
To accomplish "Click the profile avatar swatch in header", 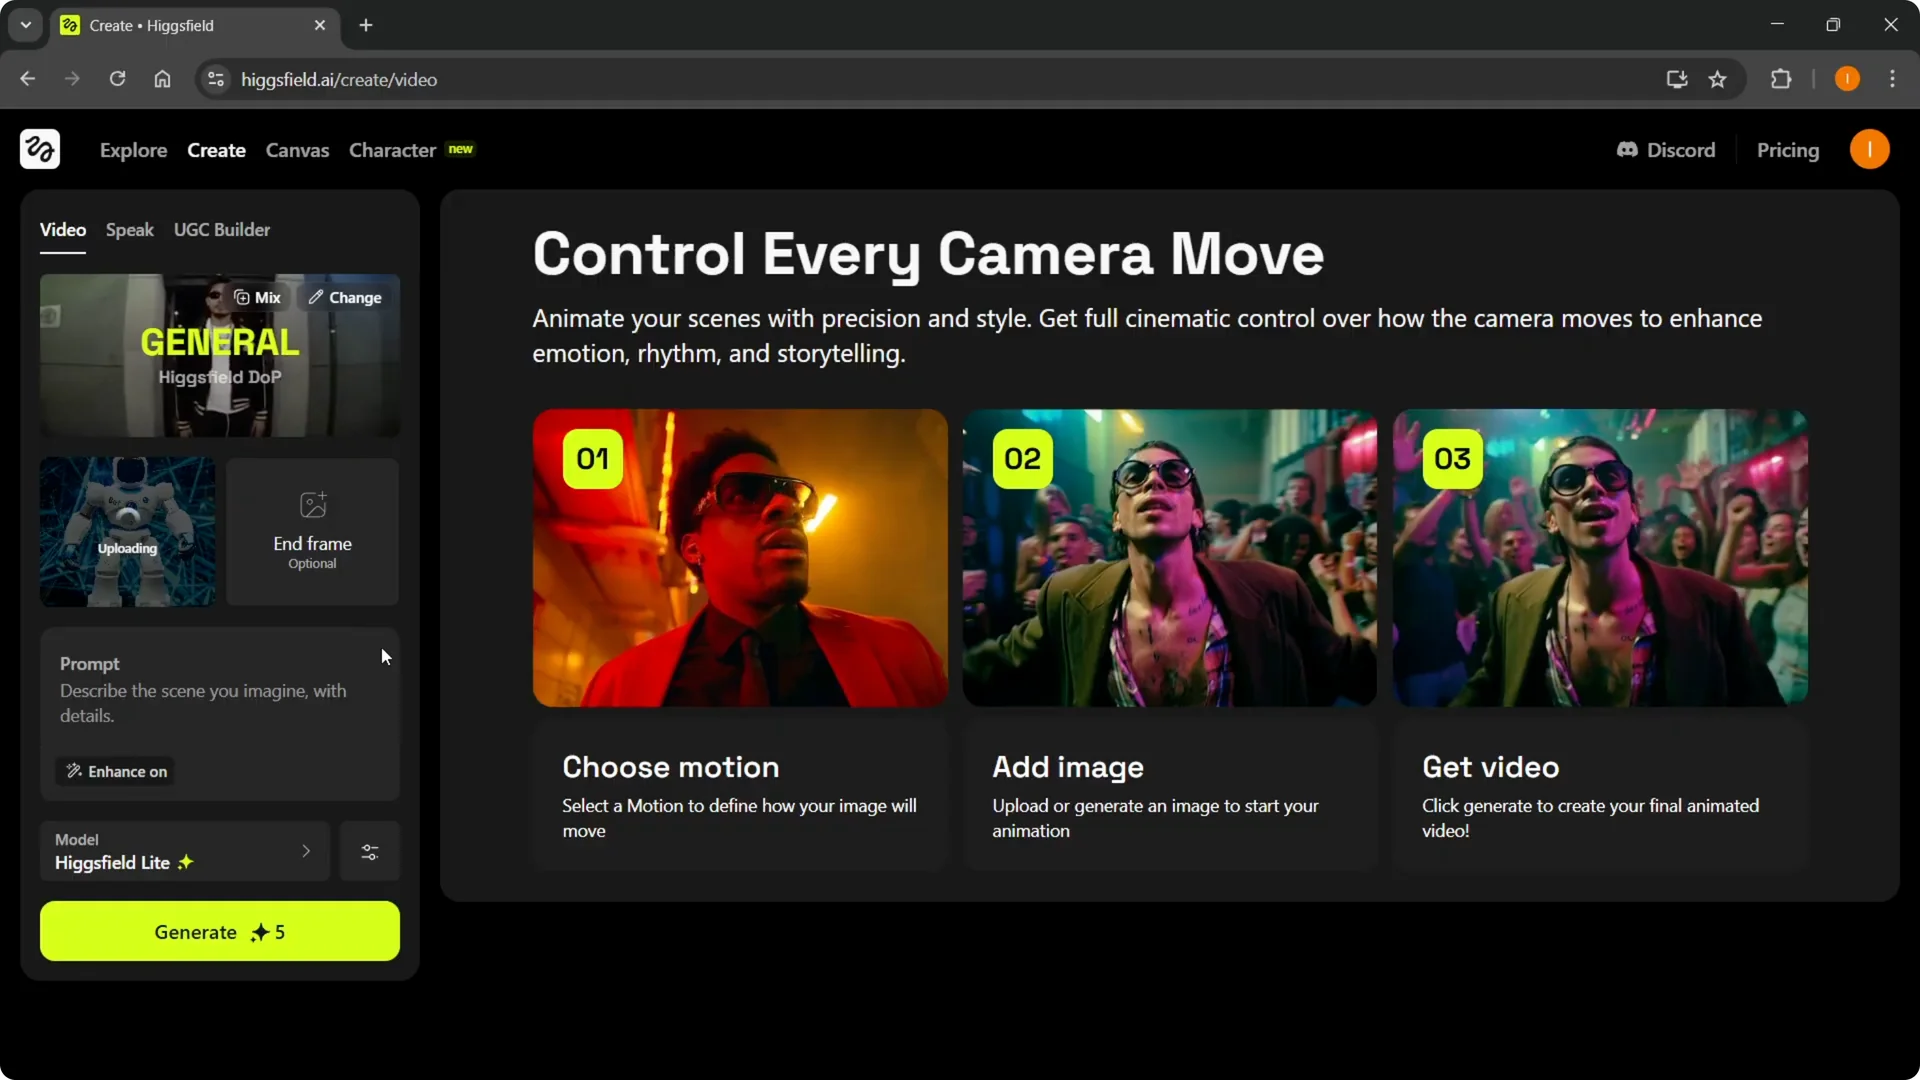I will [x=1870, y=149].
